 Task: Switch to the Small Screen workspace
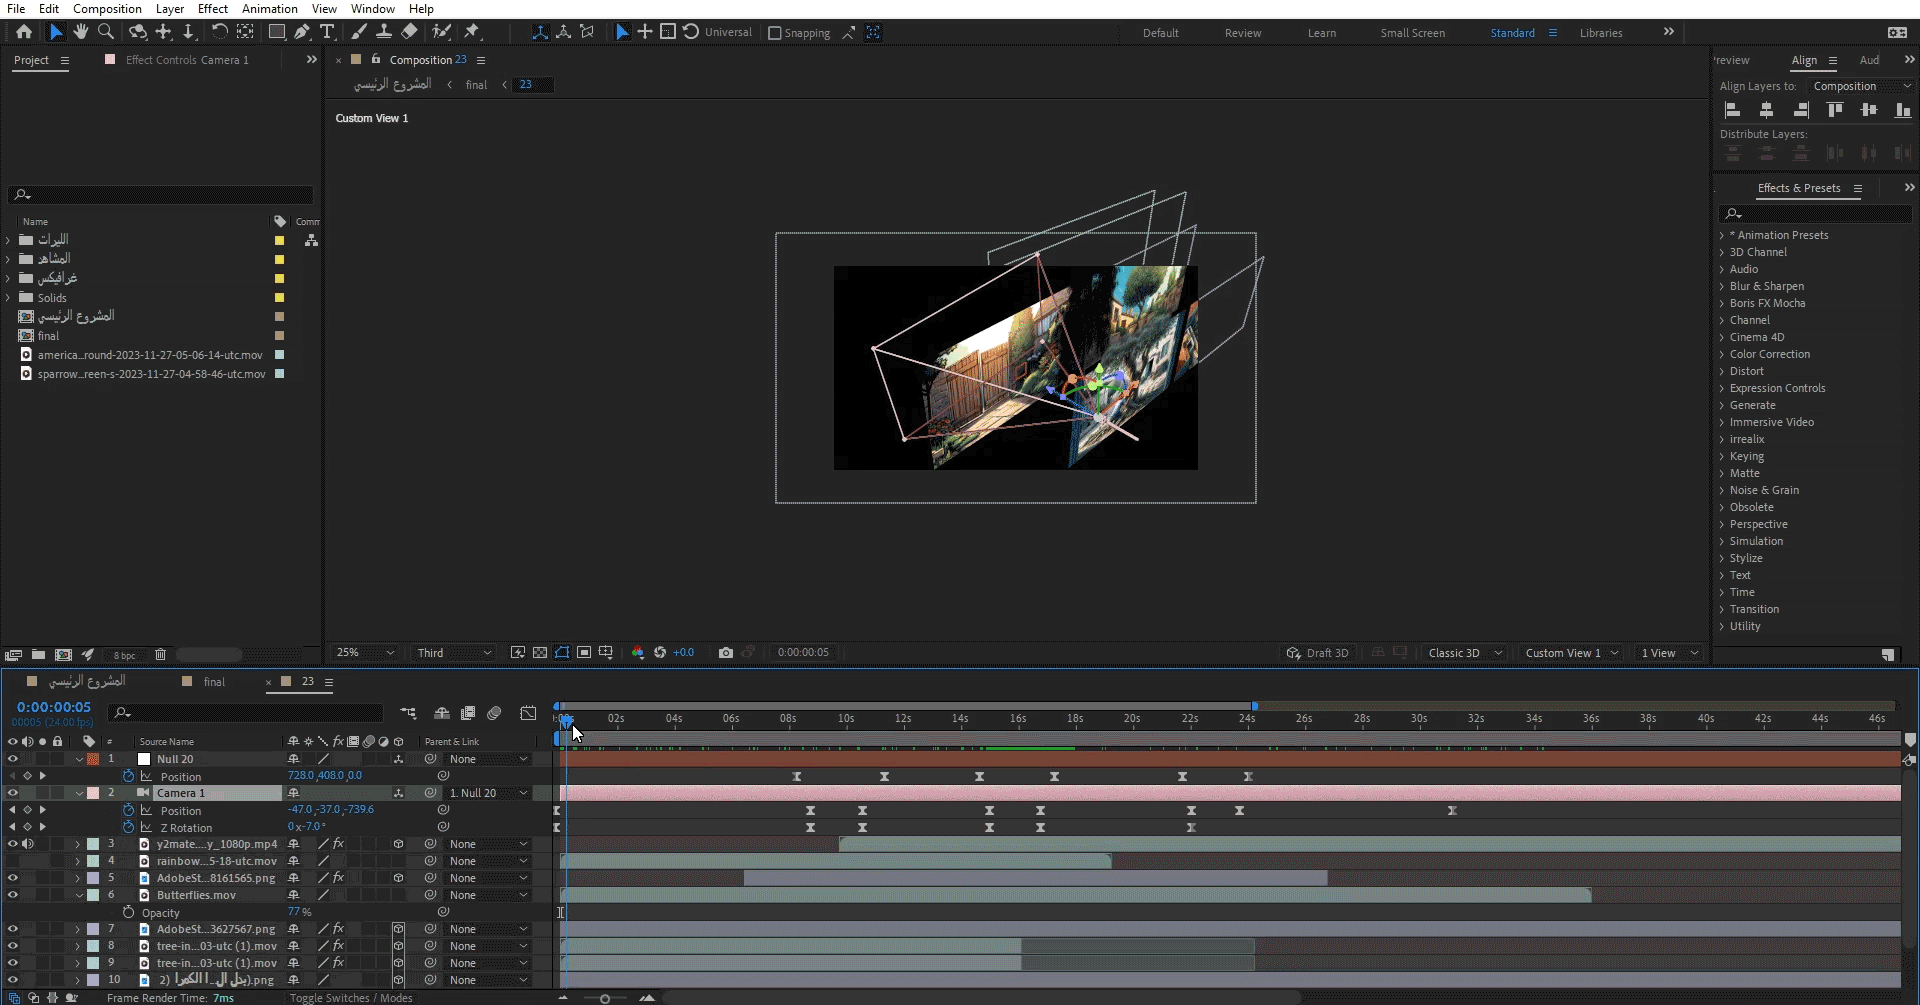pyautogui.click(x=1413, y=33)
